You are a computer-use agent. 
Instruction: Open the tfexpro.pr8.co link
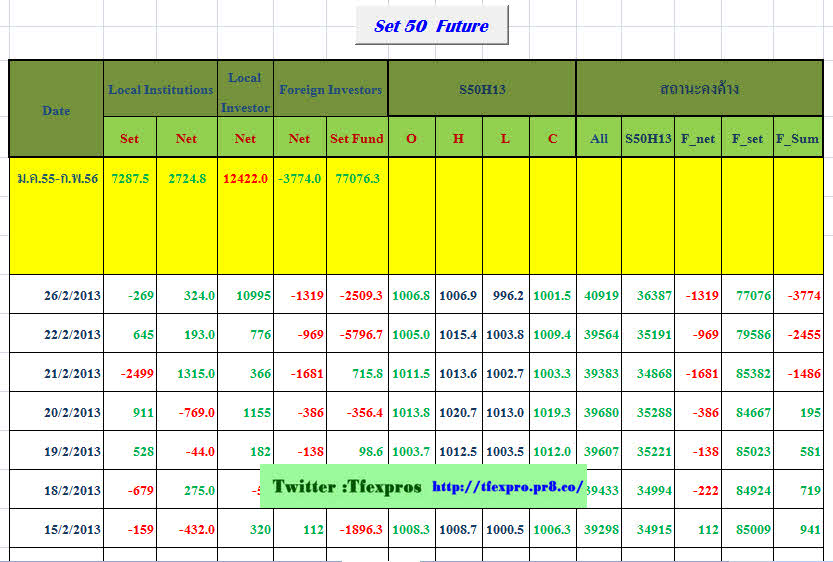(507, 487)
